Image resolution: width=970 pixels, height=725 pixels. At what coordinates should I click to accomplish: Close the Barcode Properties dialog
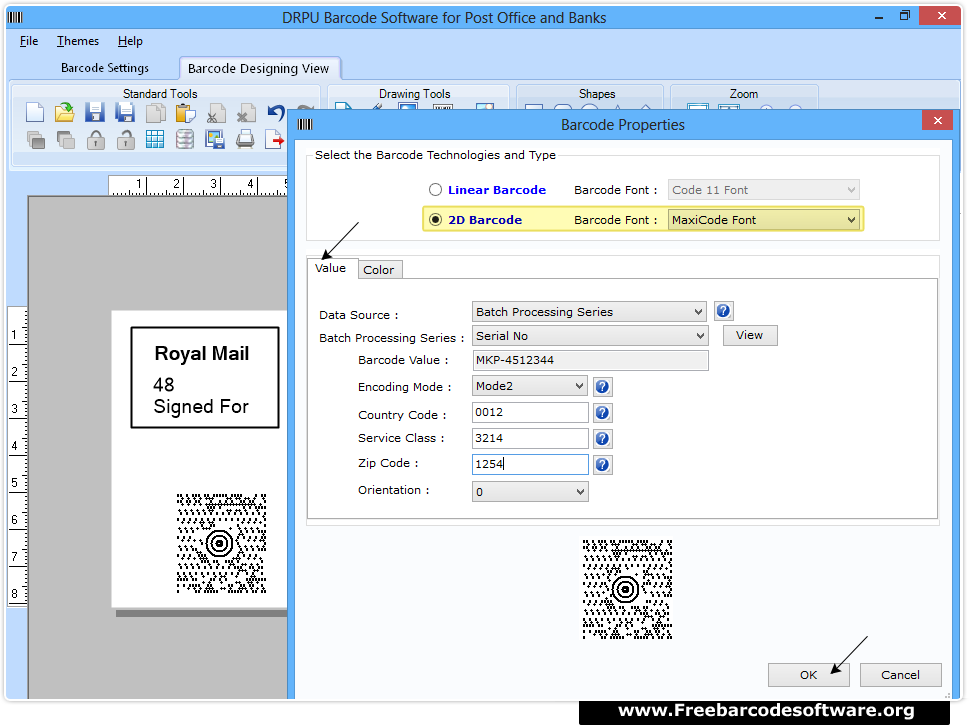pyautogui.click(x=937, y=121)
